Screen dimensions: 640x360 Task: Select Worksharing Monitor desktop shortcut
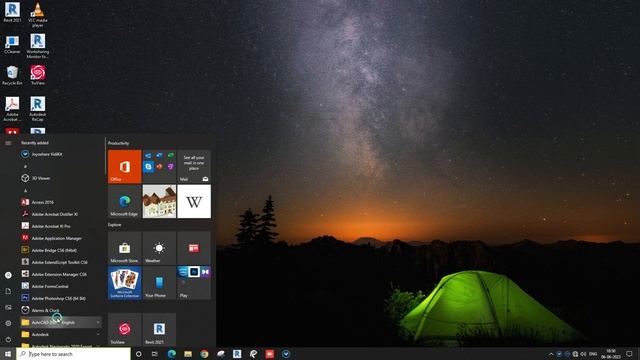[x=38, y=46]
